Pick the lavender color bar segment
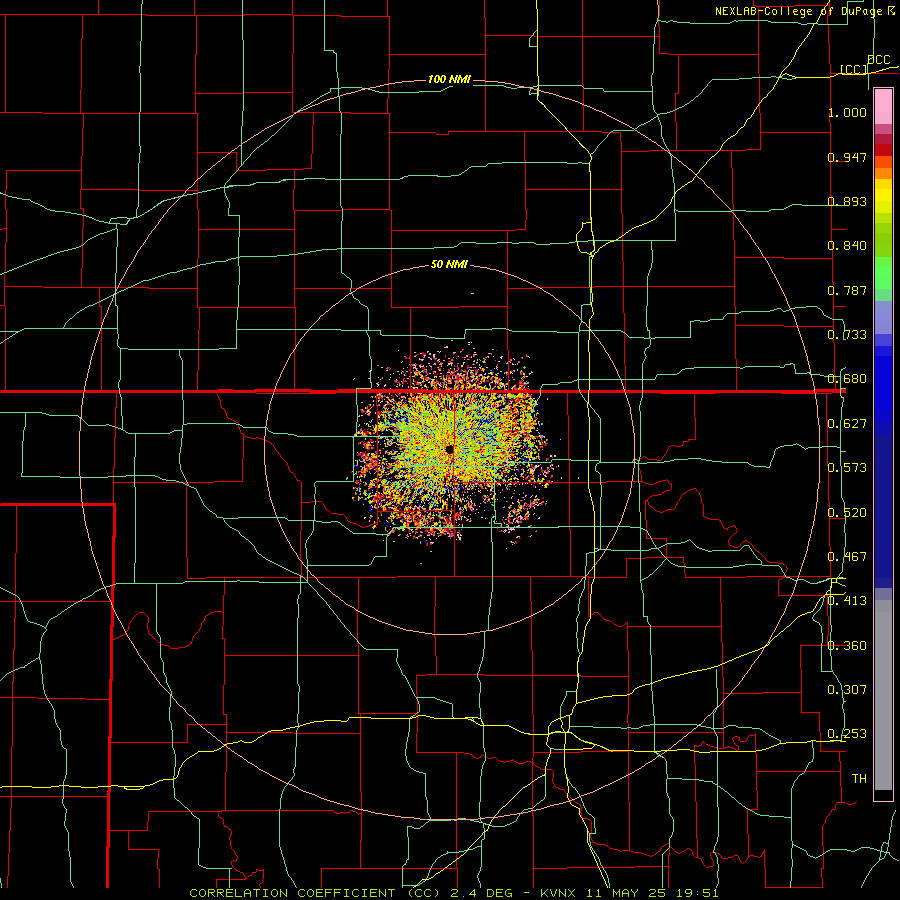This screenshot has height=900, width=900. click(883, 317)
